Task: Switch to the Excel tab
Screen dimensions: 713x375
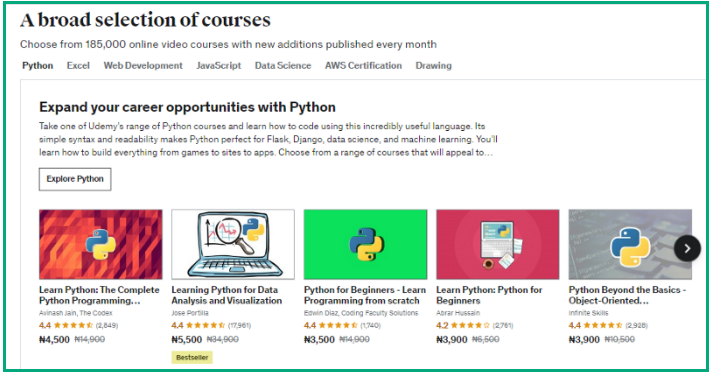Action: click(x=78, y=65)
